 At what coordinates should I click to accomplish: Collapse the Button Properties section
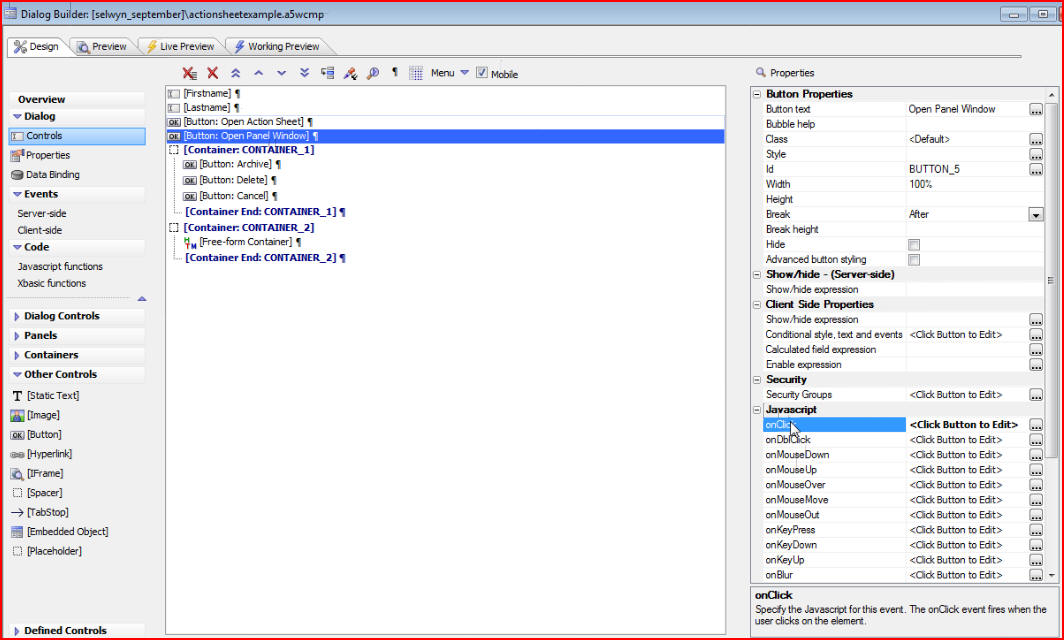point(757,94)
